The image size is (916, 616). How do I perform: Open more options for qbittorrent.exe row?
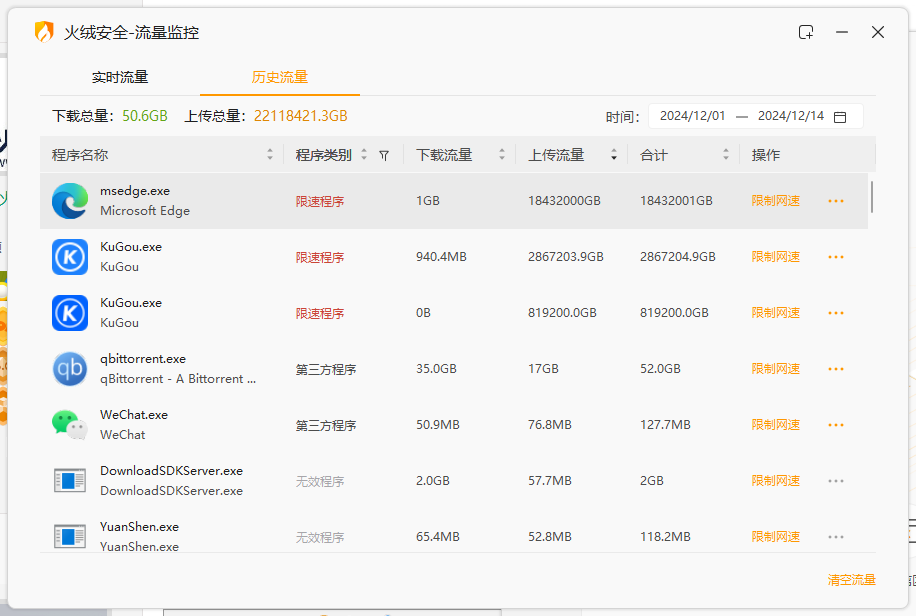836,369
